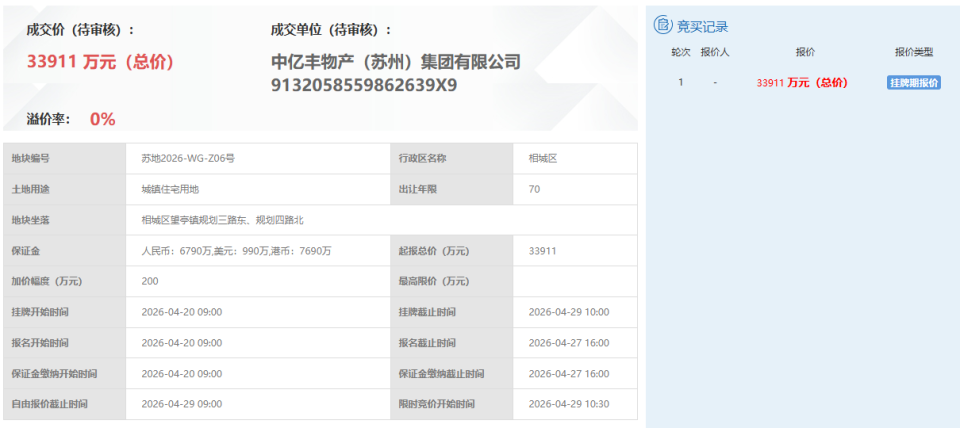Click the 33911 万元（总价）transaction price
This screenshot has height=428, width=960.
pyautogui.click(x=100, y=62)
